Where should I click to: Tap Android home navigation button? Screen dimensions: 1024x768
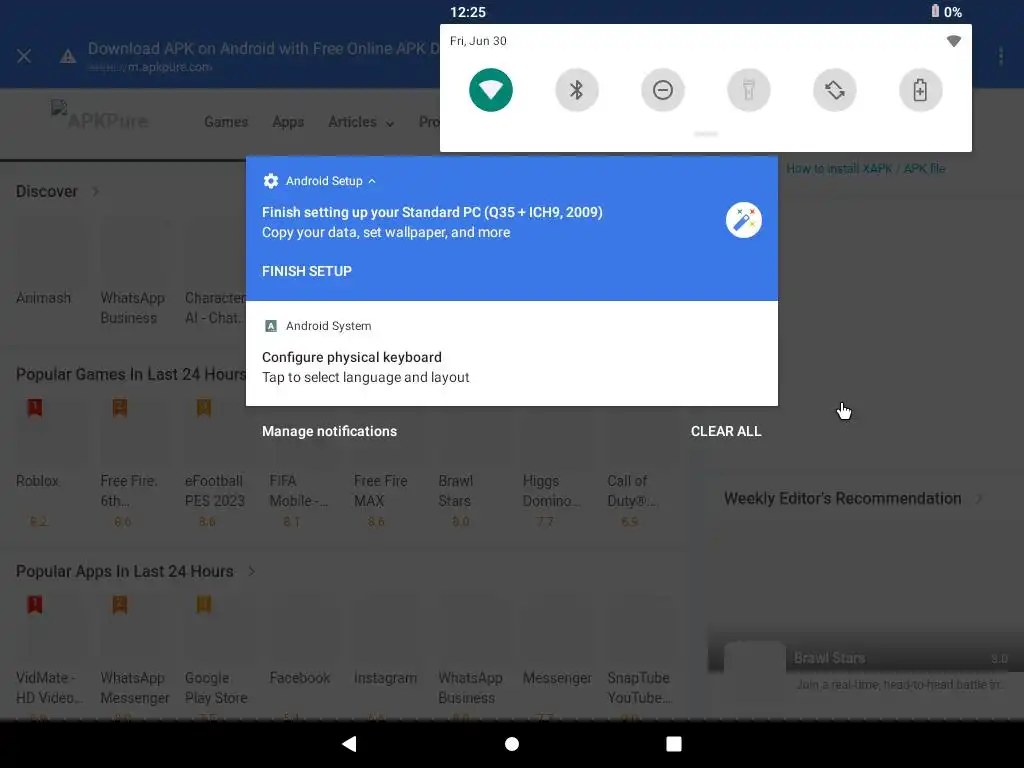click(512, 744)
